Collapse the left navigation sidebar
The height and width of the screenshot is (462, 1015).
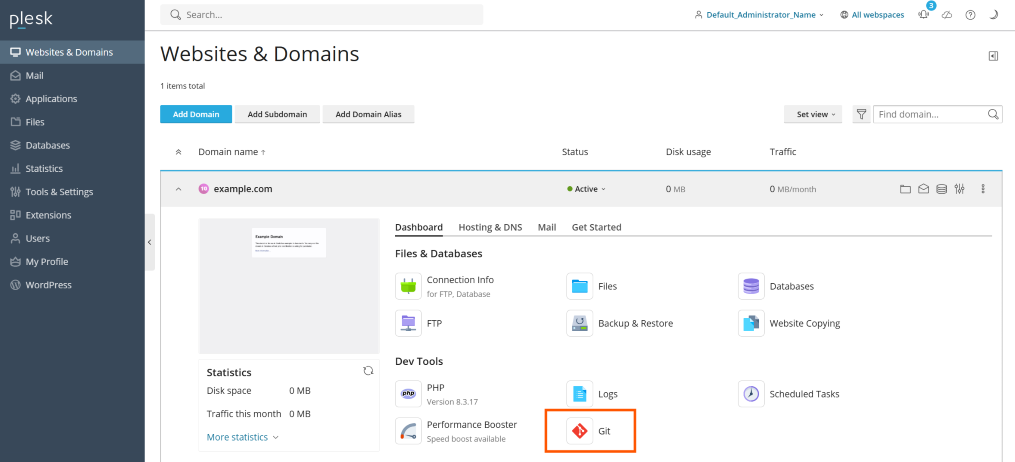(x=149, y=242)
